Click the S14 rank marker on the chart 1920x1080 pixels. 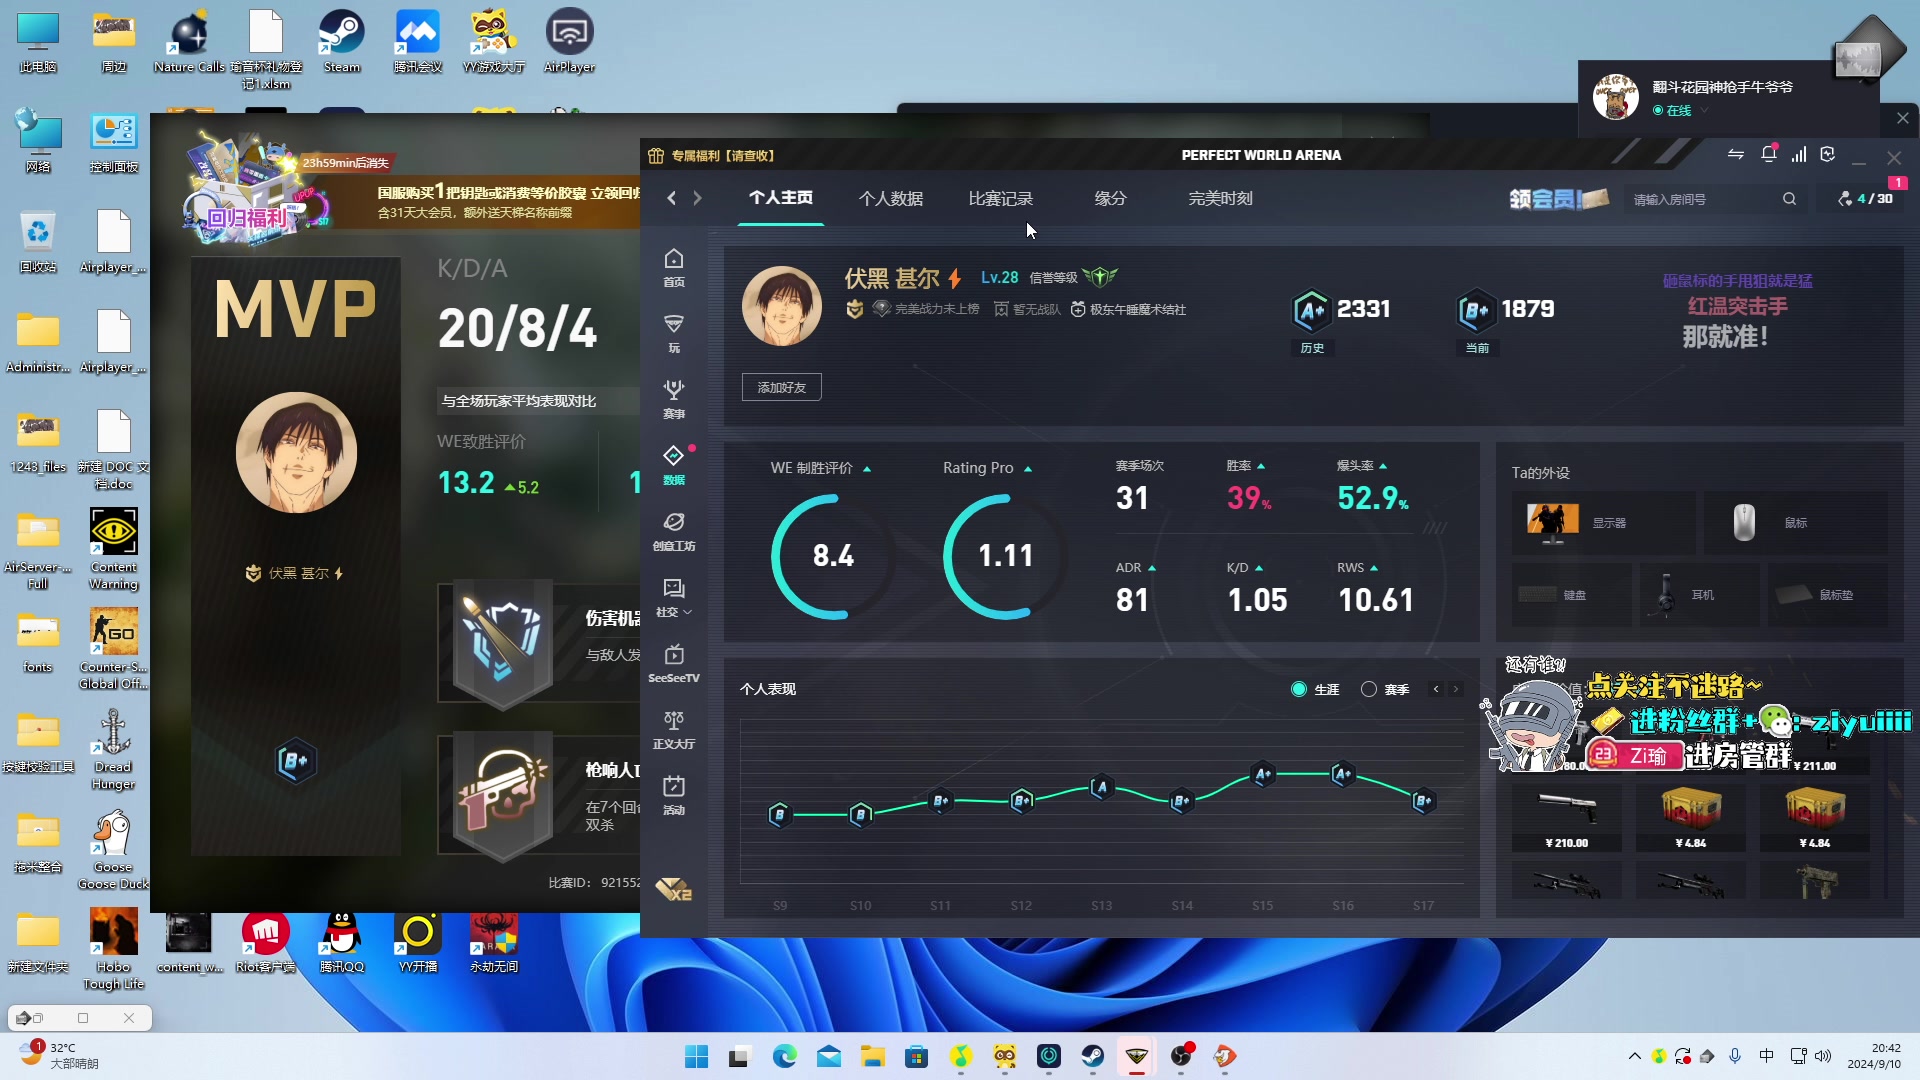coord(1181,800)
